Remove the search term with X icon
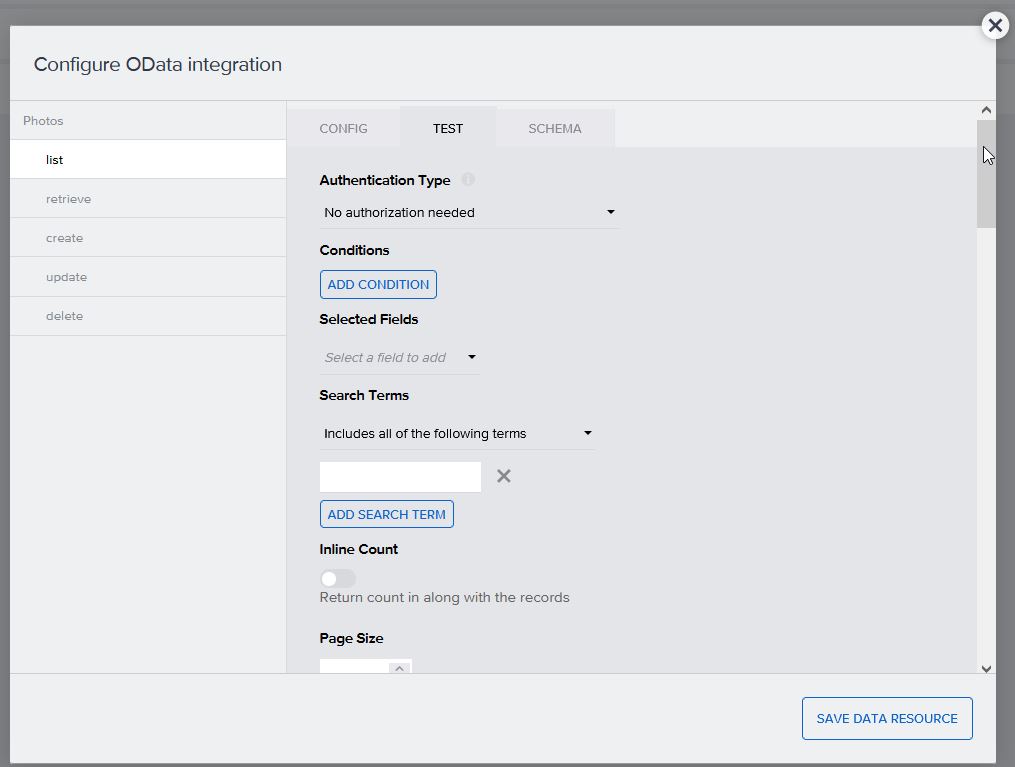Viewport: 1015px width, 767px height. 504,476
